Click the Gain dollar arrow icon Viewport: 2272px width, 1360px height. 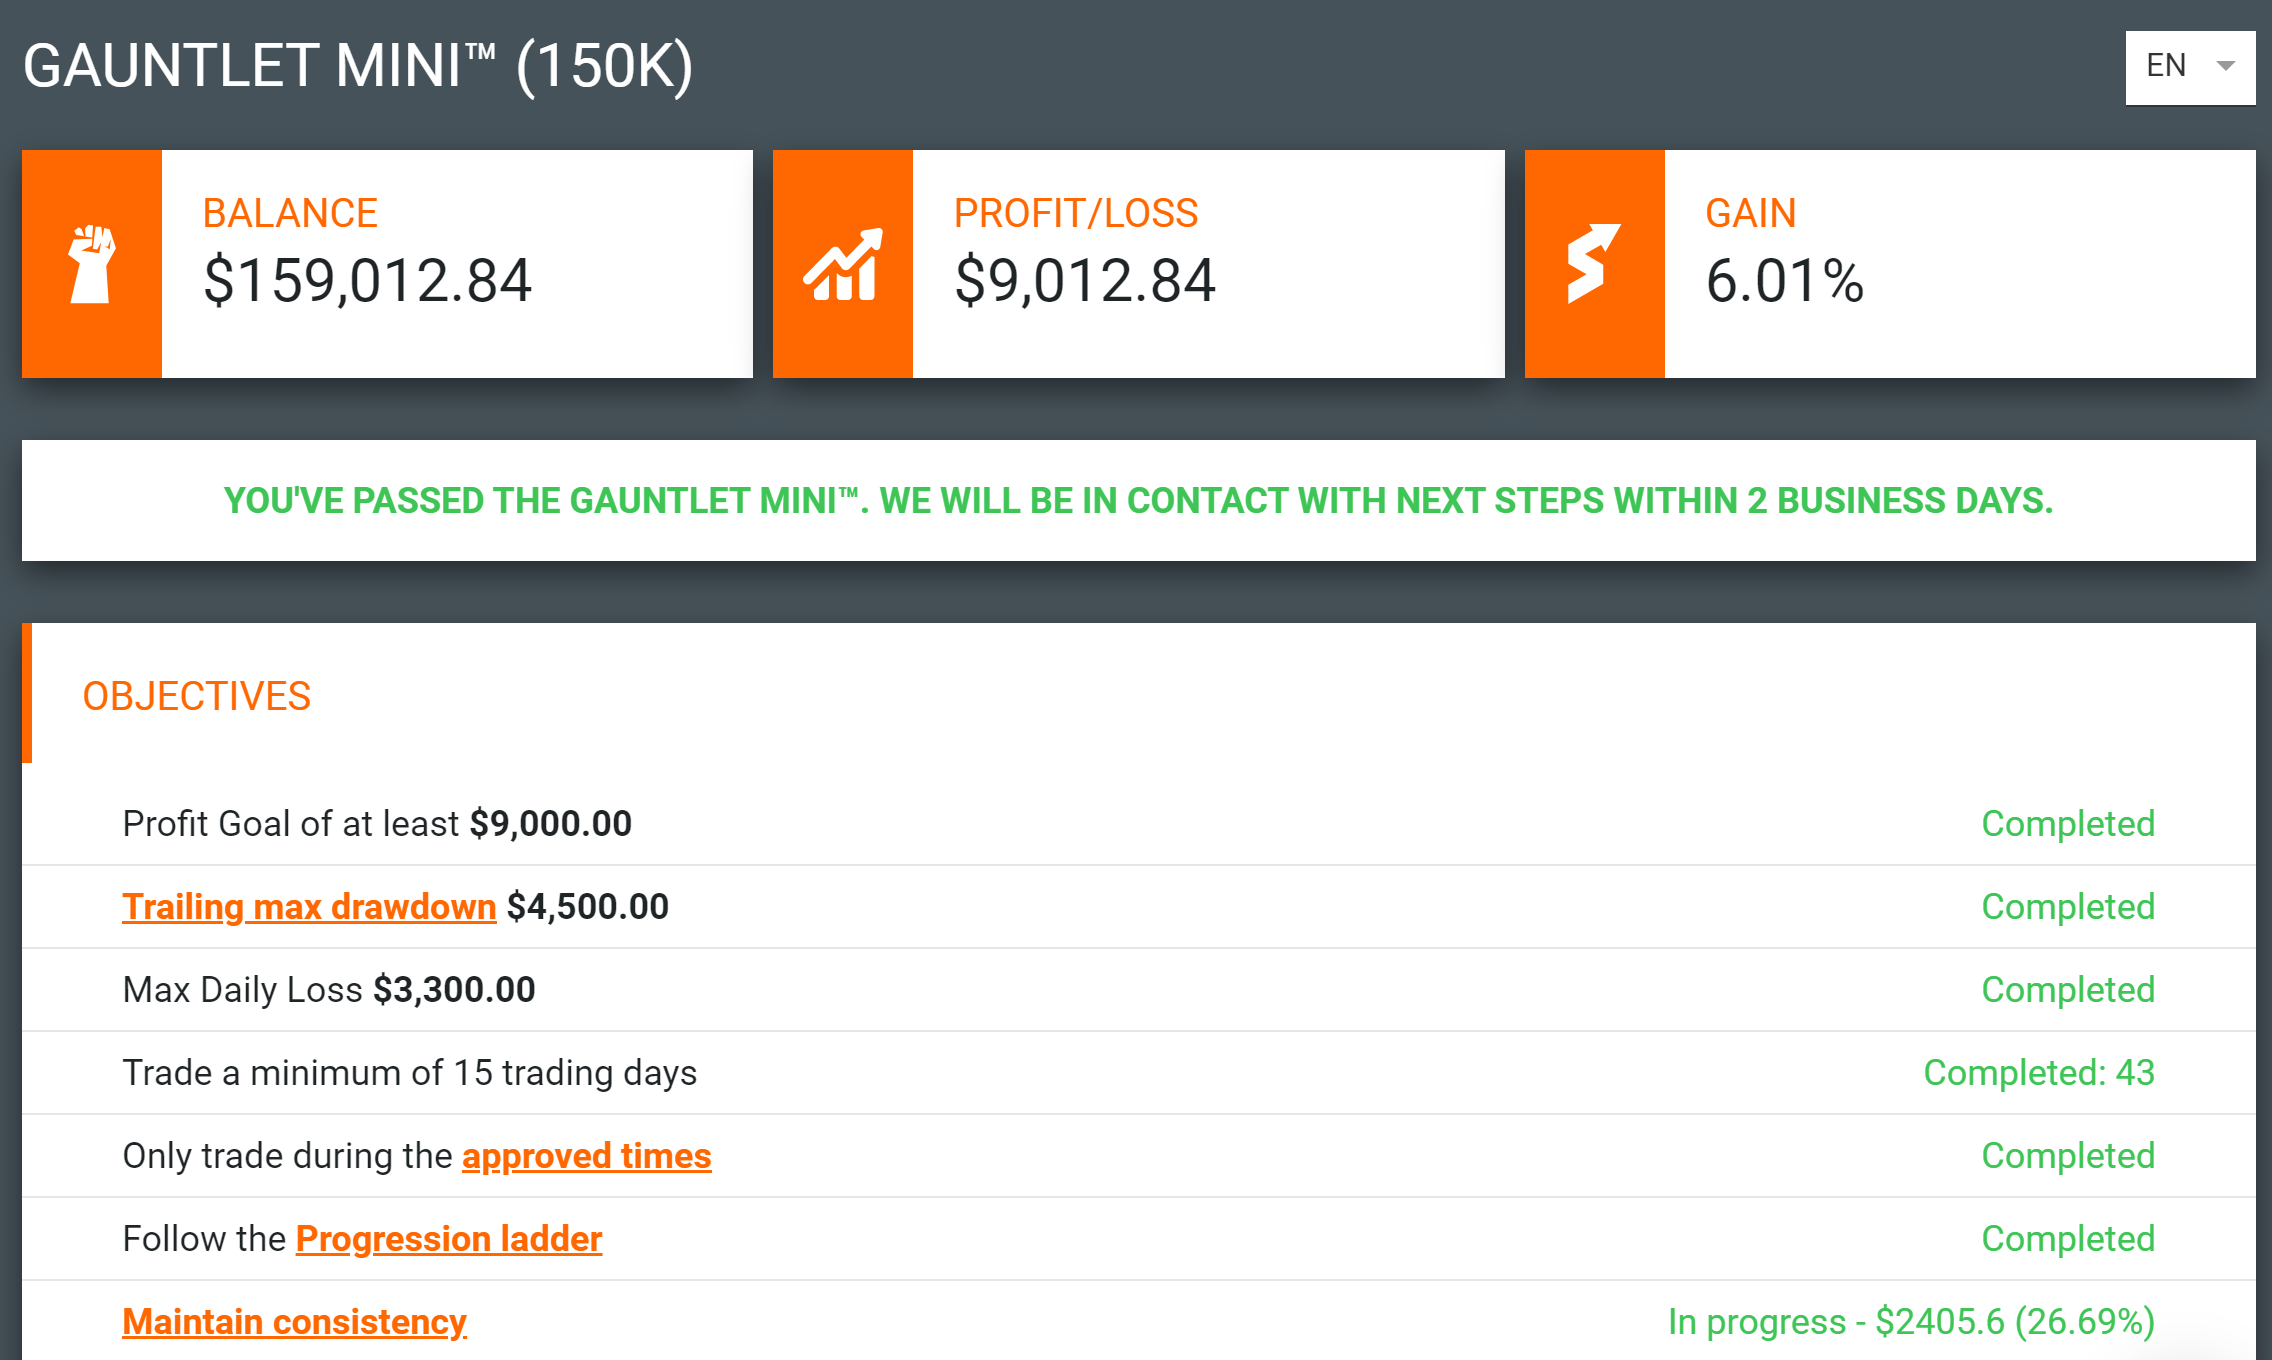[x=1593, y=264]
